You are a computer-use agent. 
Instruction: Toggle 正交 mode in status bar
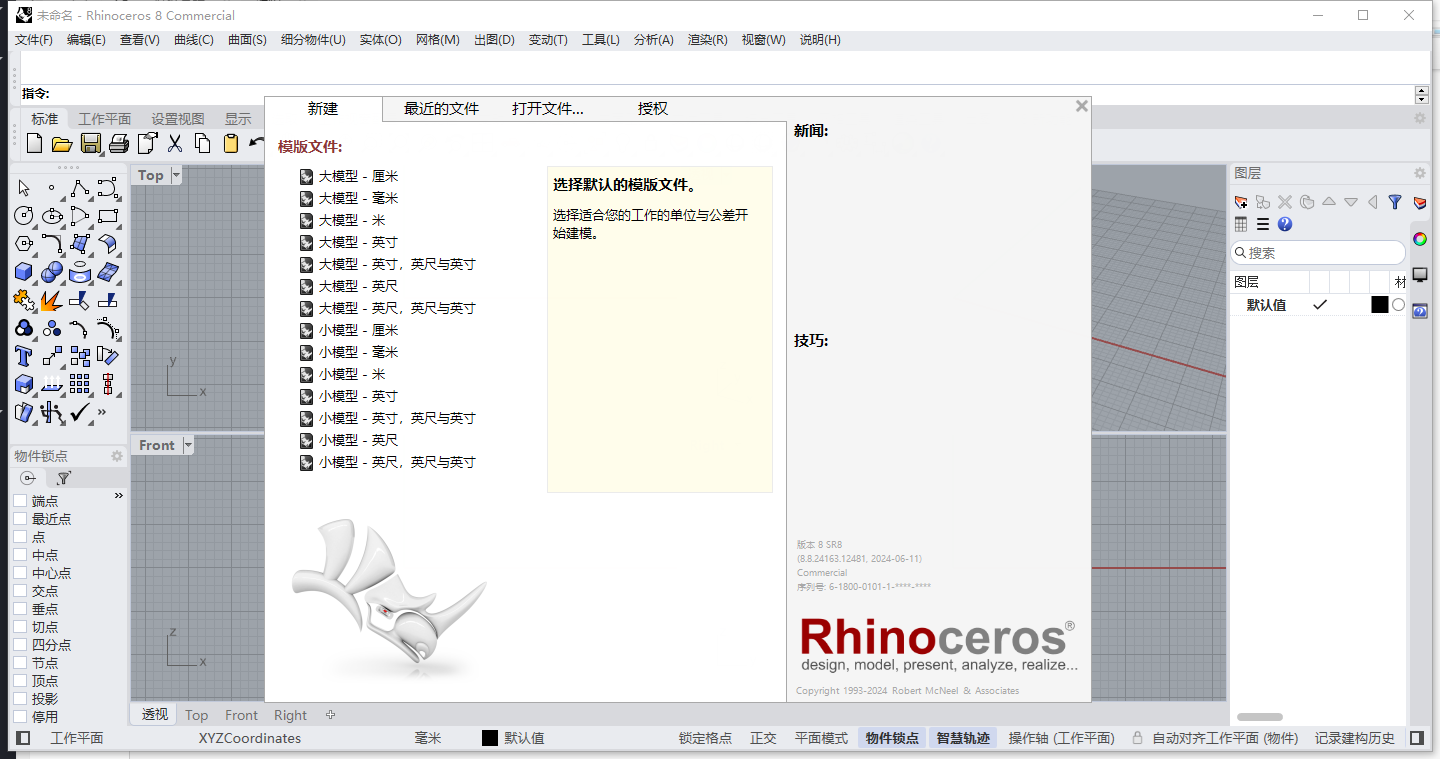click(763, 738)
